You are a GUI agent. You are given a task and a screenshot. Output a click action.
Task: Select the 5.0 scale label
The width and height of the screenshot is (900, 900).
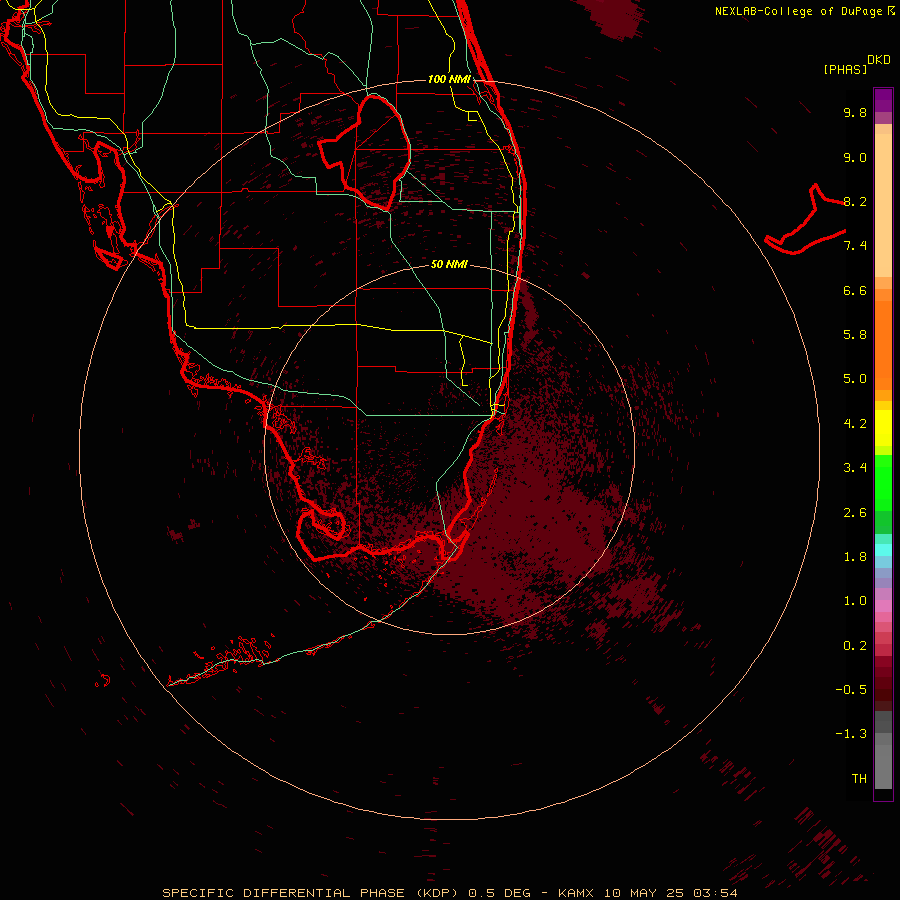pos(855,379)
